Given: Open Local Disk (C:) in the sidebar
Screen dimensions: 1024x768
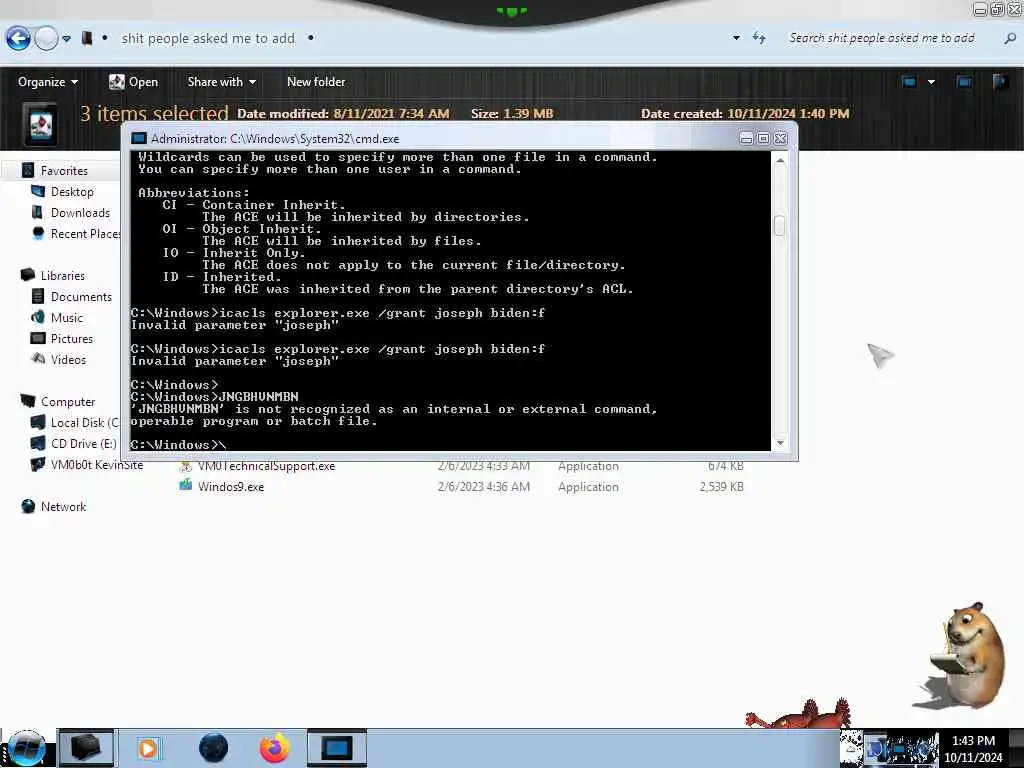Looking at the screenshot, I should coord(84,423).
